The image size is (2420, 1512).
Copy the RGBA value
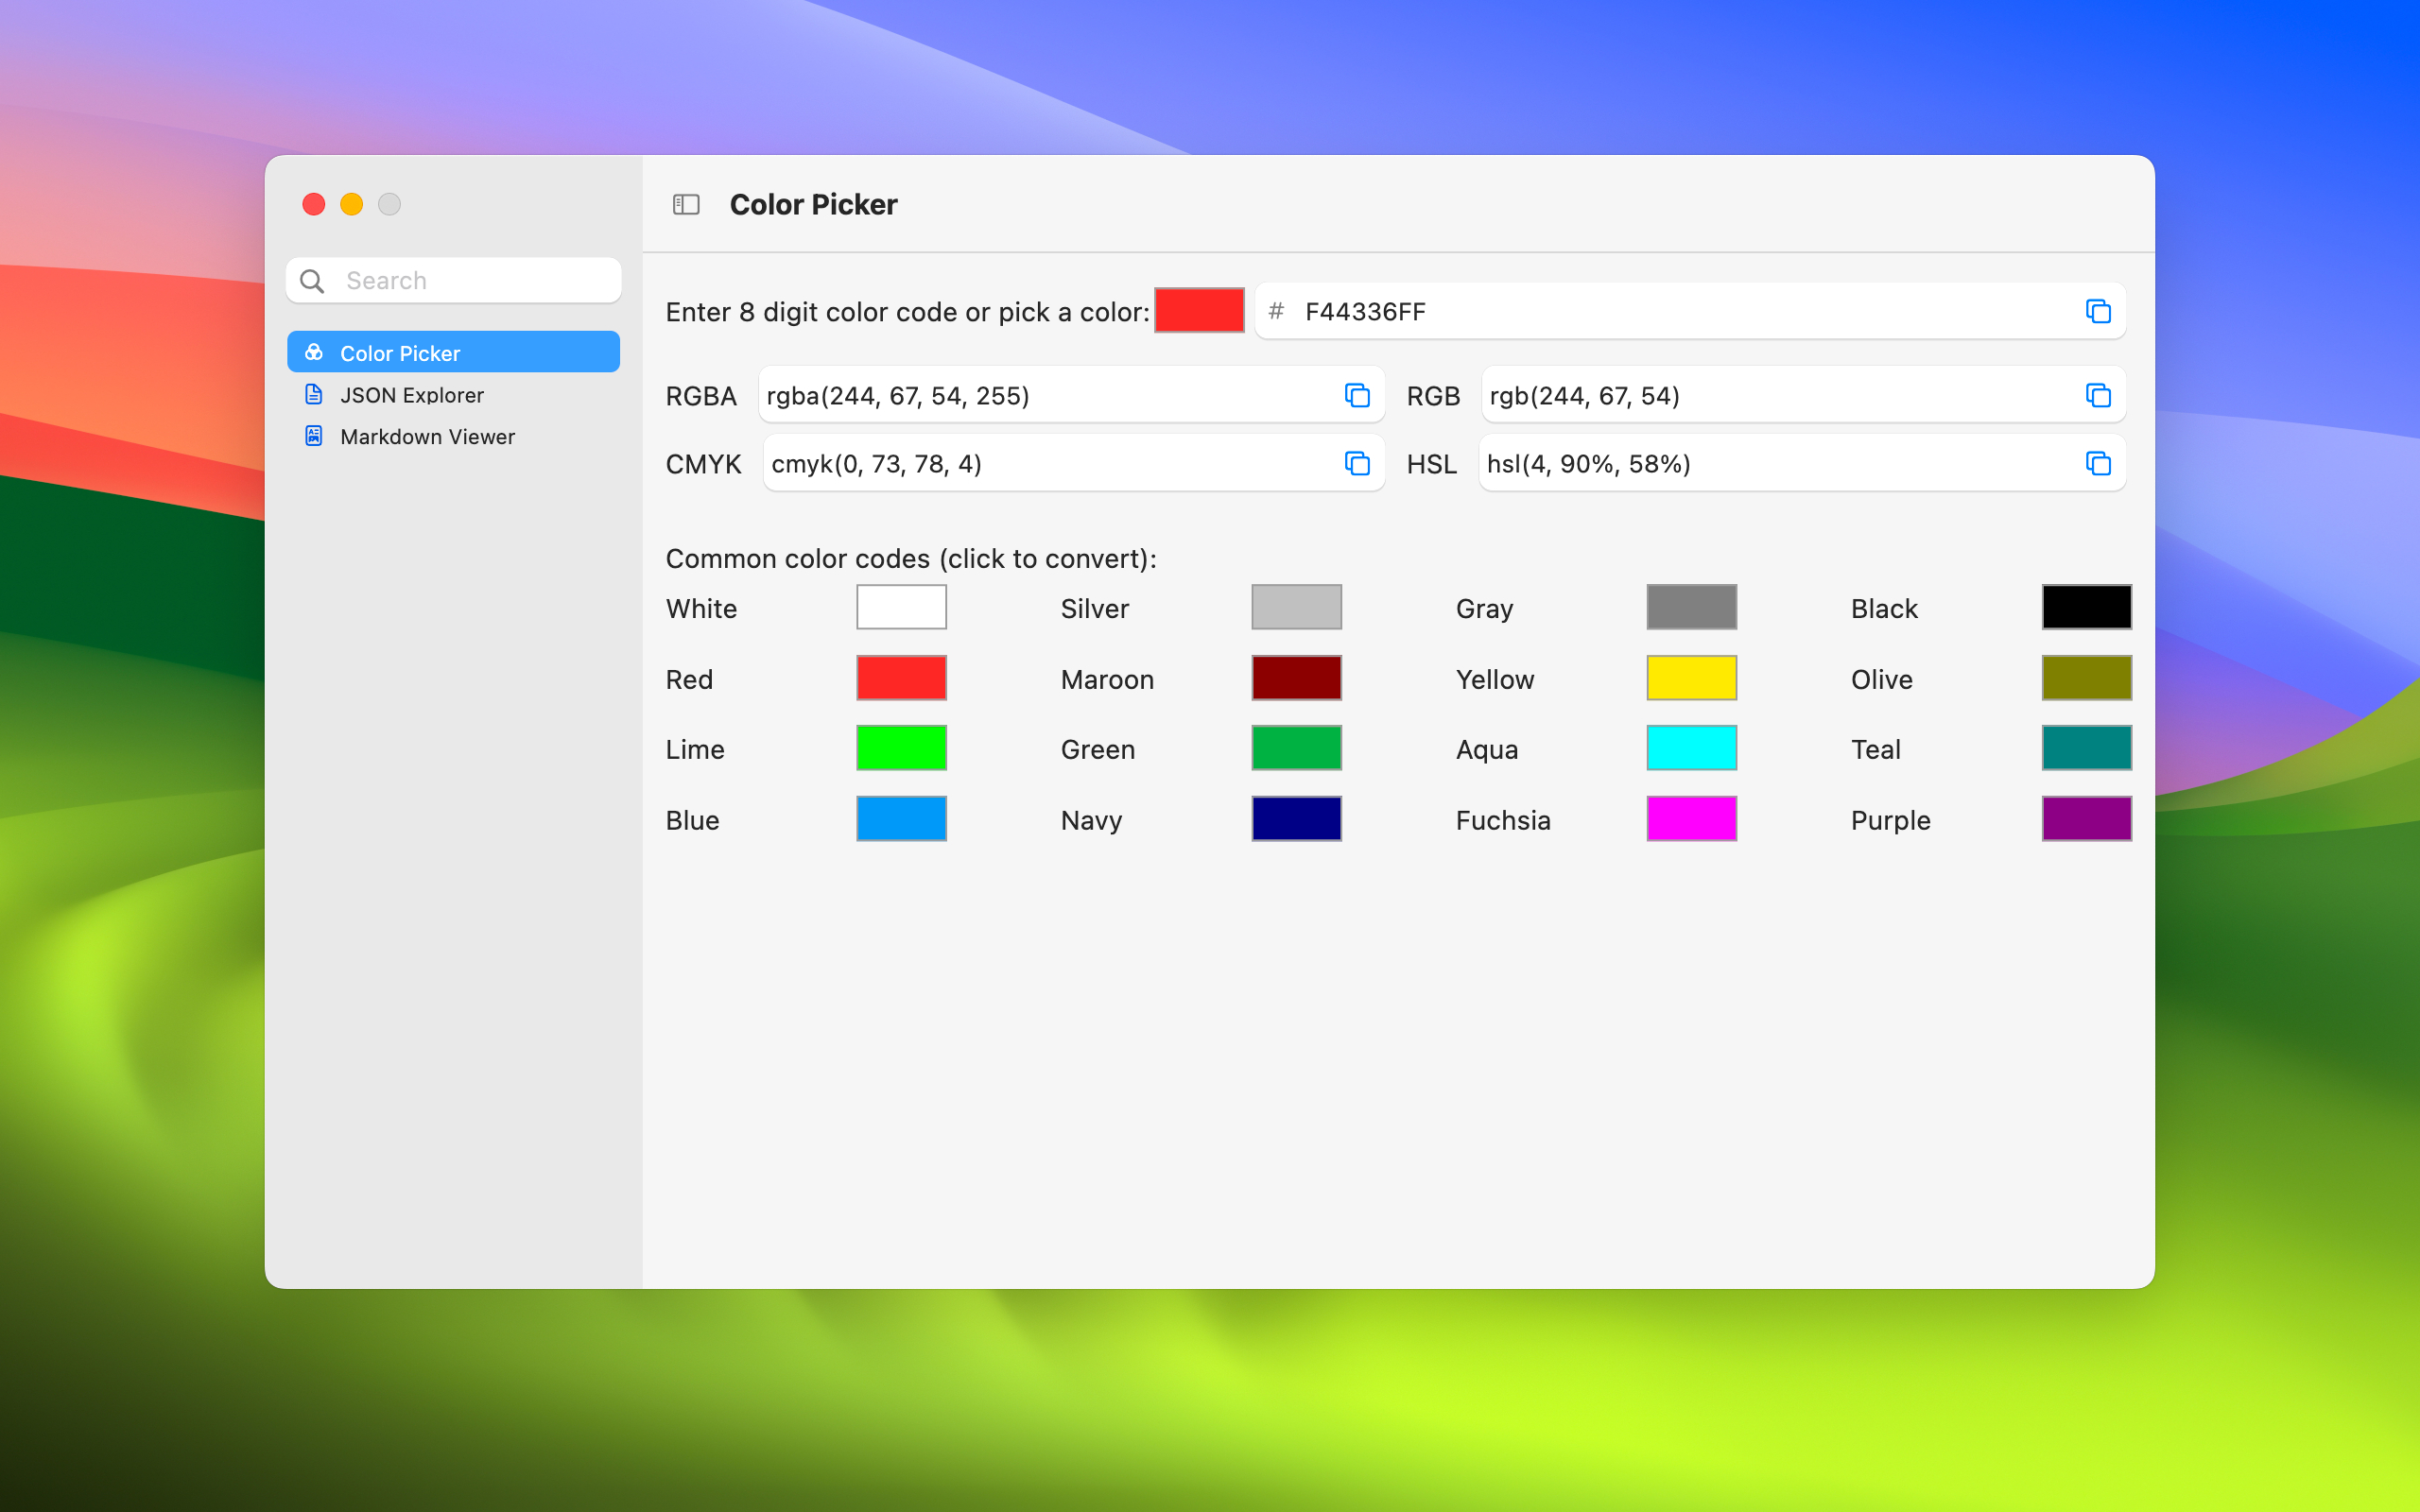1356,395
